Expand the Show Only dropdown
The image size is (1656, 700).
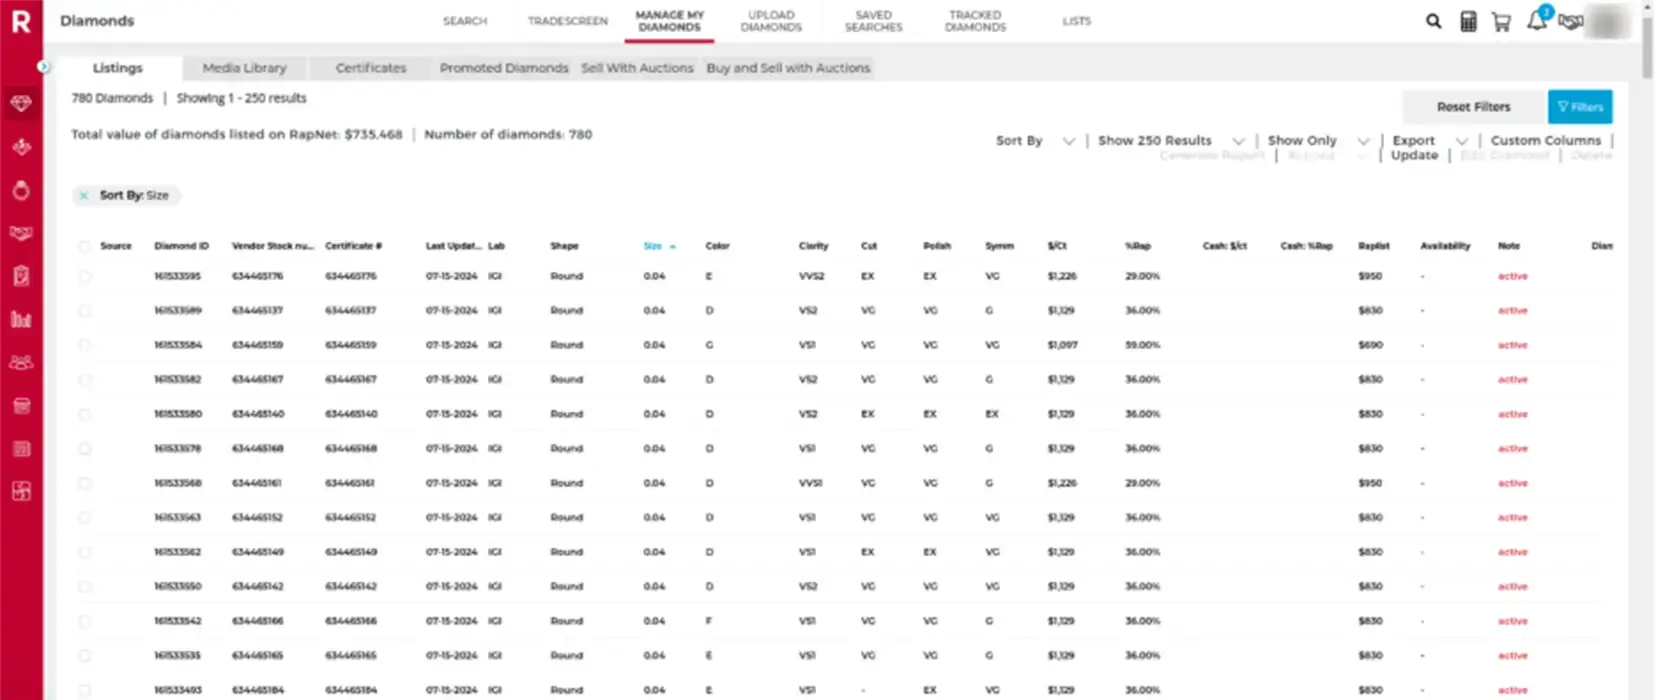(1318, 141)
